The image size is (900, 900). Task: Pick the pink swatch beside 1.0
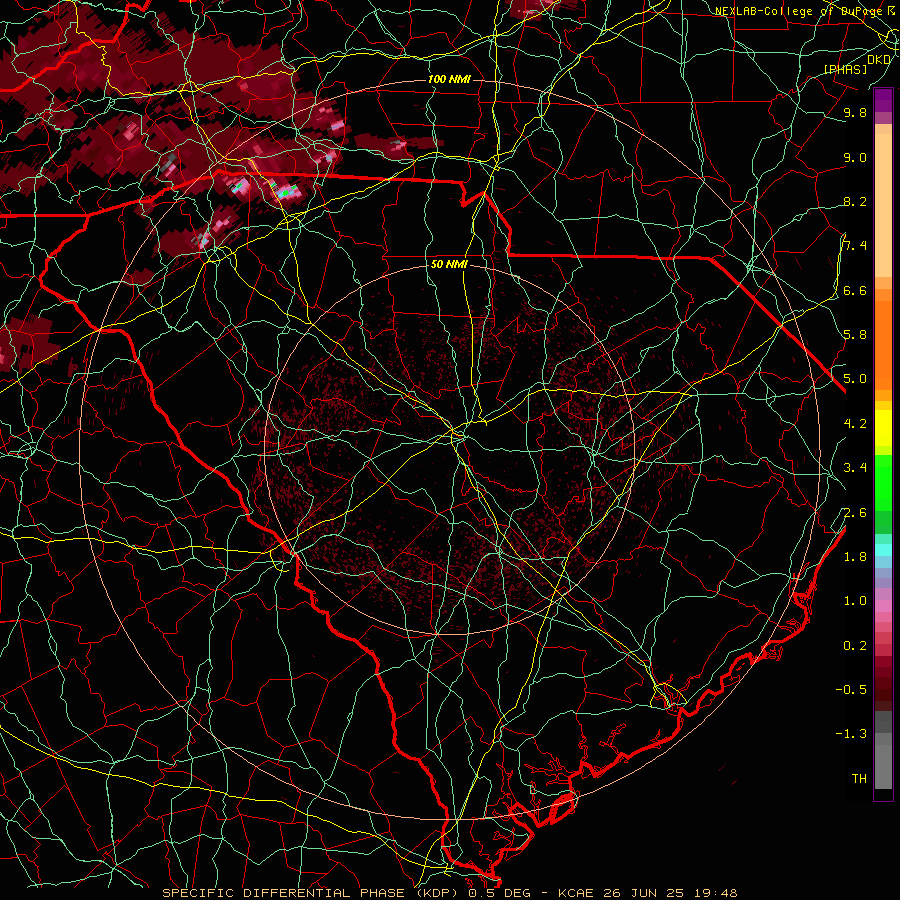883,606
